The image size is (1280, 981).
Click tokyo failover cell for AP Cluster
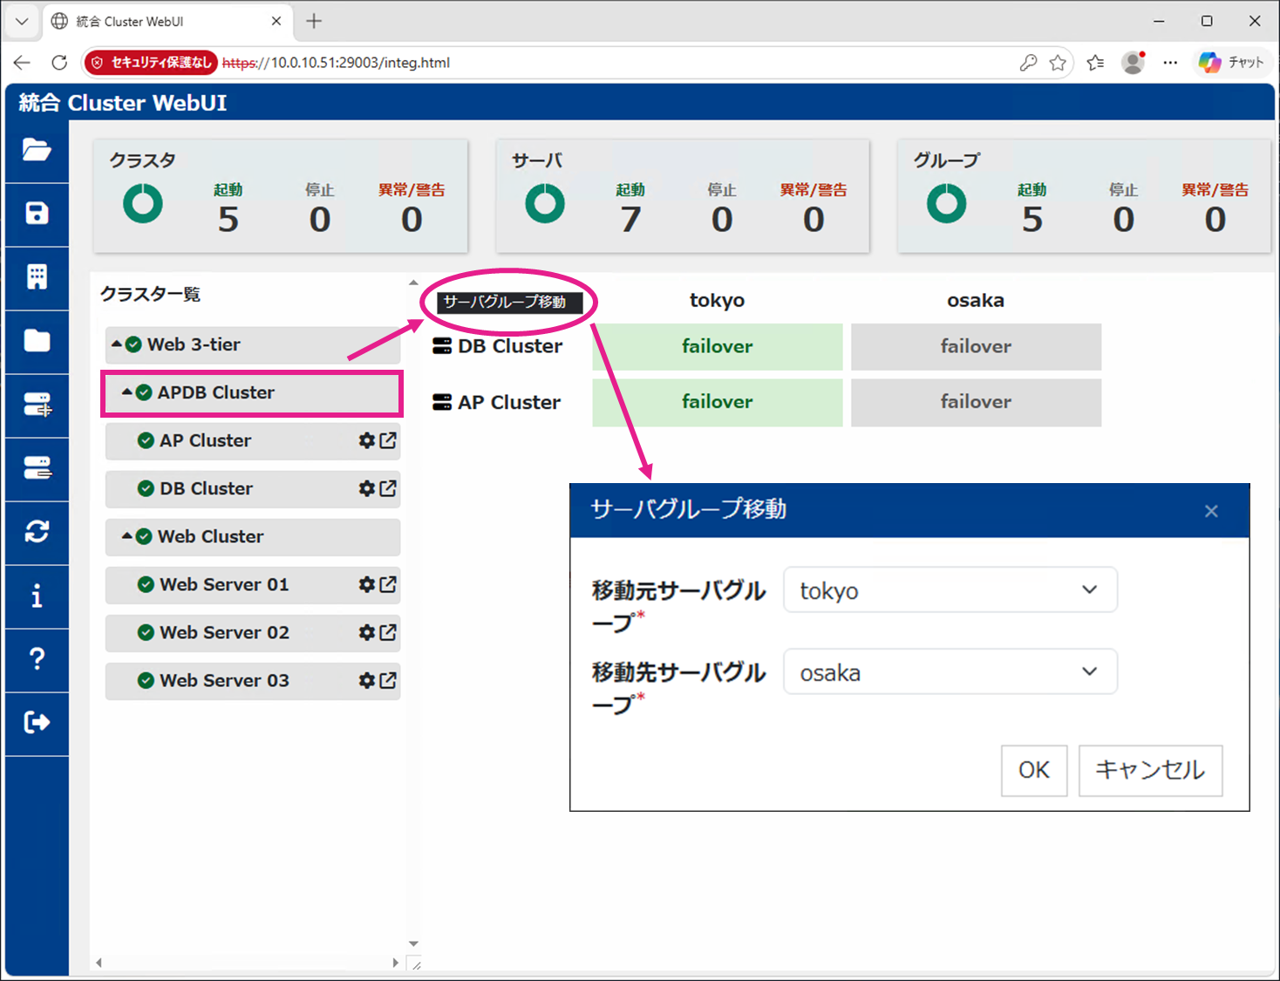(x=717, y=402)
